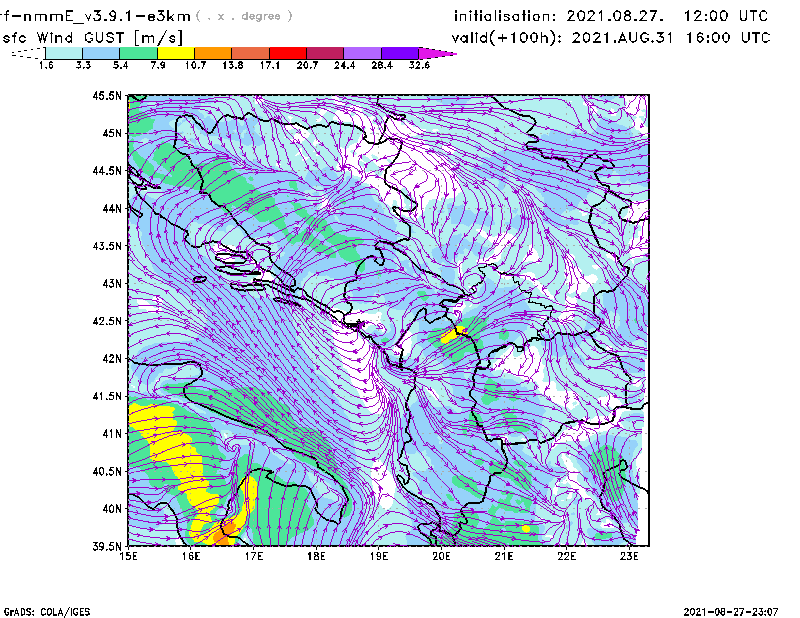Click the "12:00 UTC" initialisation time
The image size is (800, 618).
(x=726, y=16)
